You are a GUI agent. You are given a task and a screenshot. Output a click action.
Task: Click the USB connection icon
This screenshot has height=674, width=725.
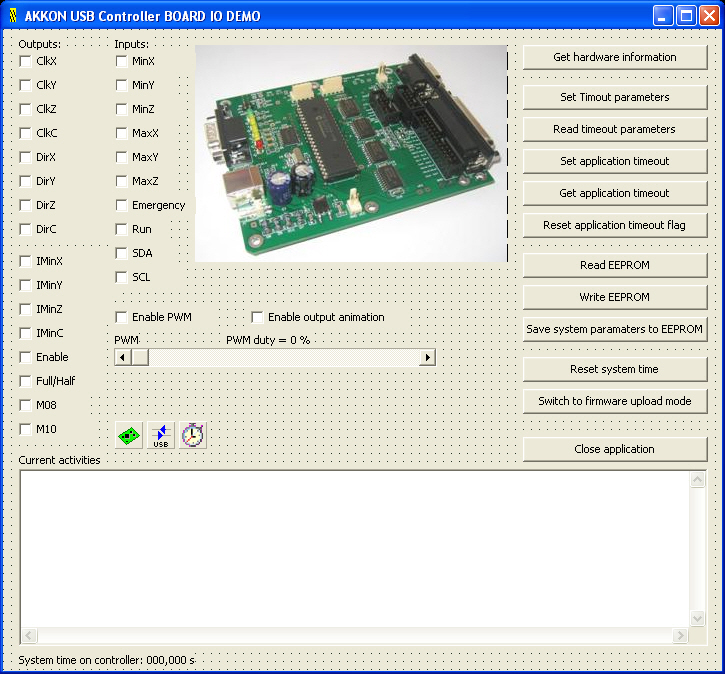click(161, 435)
